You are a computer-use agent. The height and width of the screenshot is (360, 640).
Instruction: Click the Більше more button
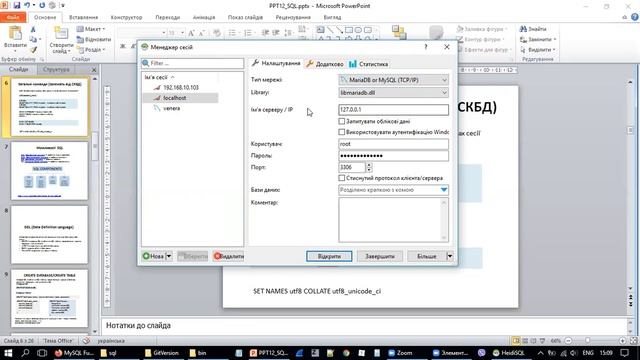427,256
